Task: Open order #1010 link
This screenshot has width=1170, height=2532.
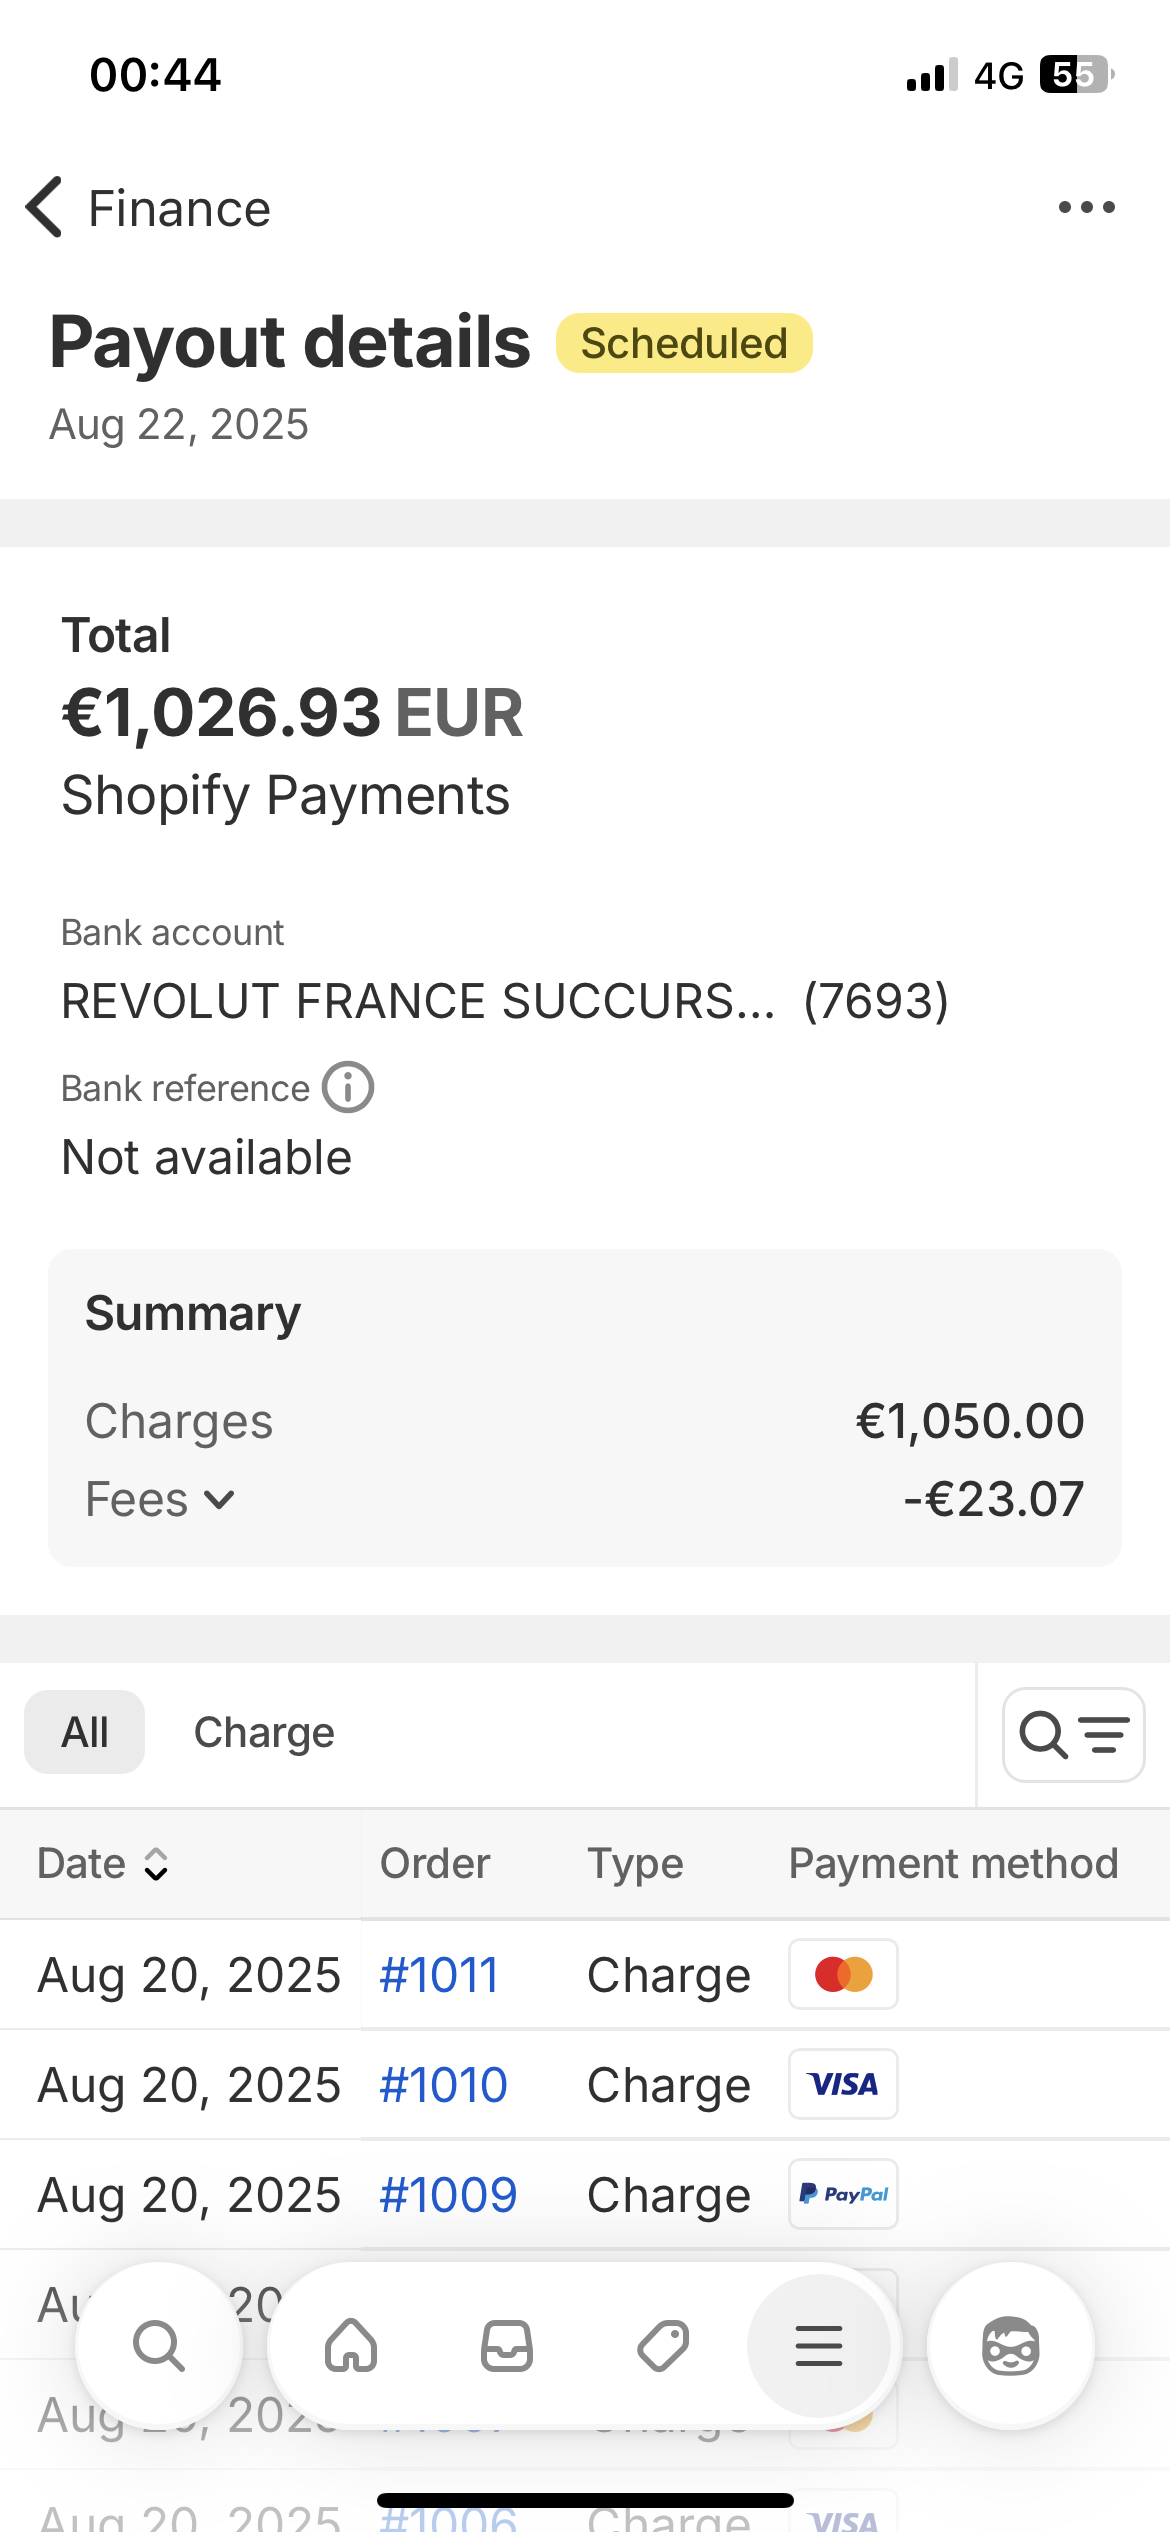Action: tap(443, 2085)
